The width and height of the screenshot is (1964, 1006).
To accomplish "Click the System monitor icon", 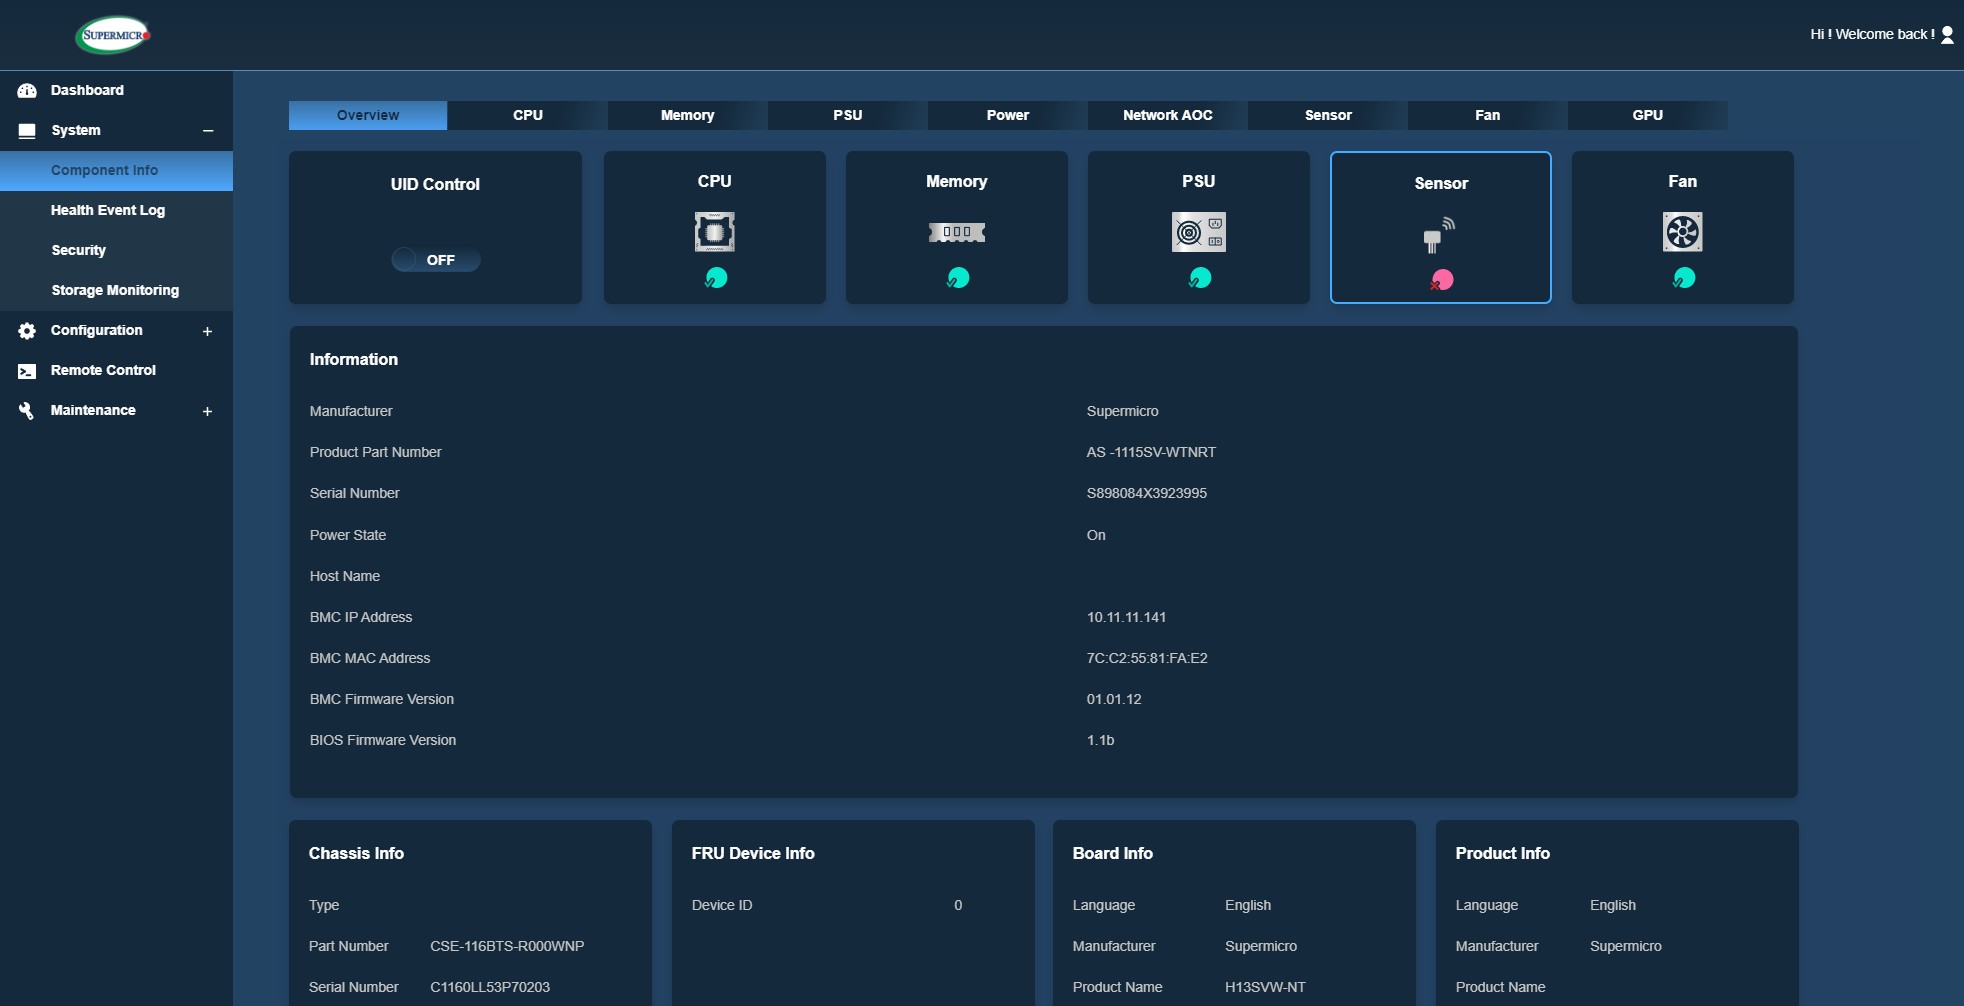I will click(27, 130).
